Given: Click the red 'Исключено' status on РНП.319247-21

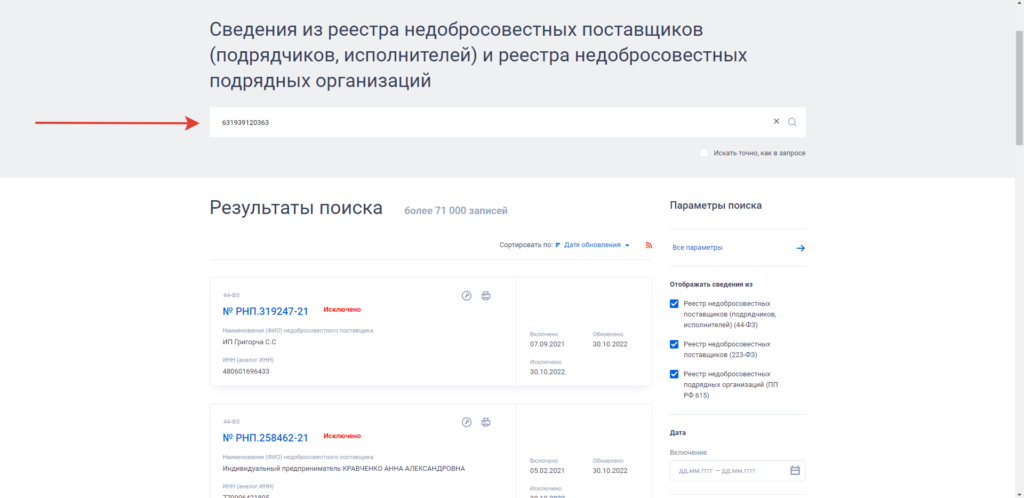Looking at the screenshot, I should [342, 309].
